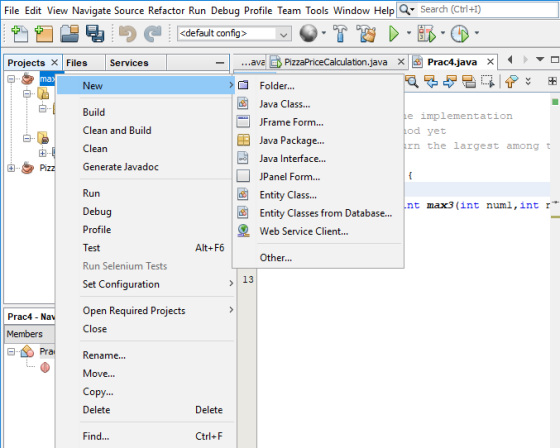Click the Debug Project icon

tap(426, 34)
